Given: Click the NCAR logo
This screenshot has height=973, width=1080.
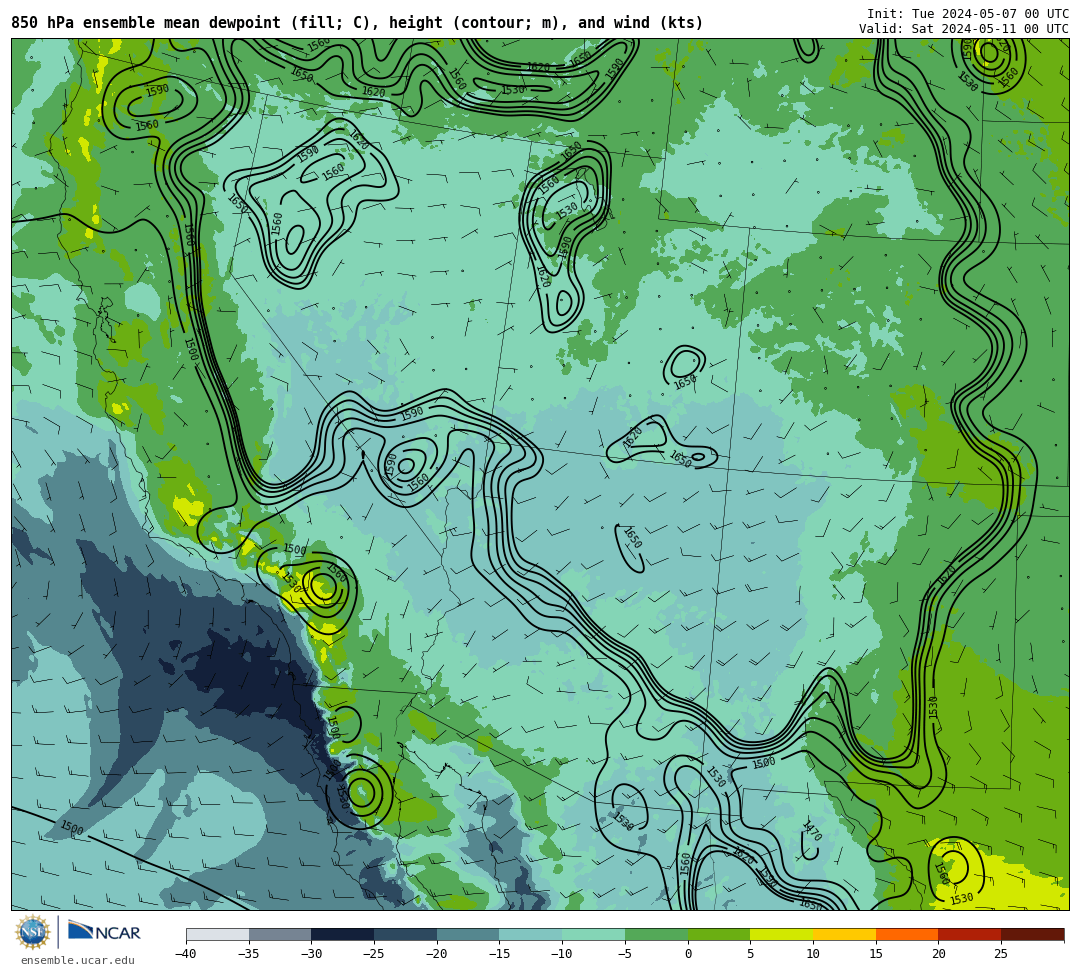Looking at the screenshot, I should click(104, 932).
